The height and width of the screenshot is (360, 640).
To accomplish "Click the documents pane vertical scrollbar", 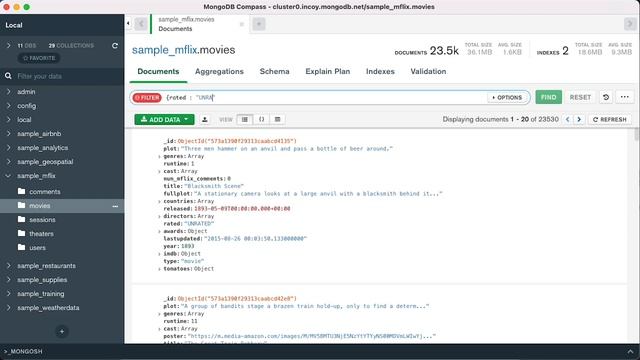I will (636, 135).
